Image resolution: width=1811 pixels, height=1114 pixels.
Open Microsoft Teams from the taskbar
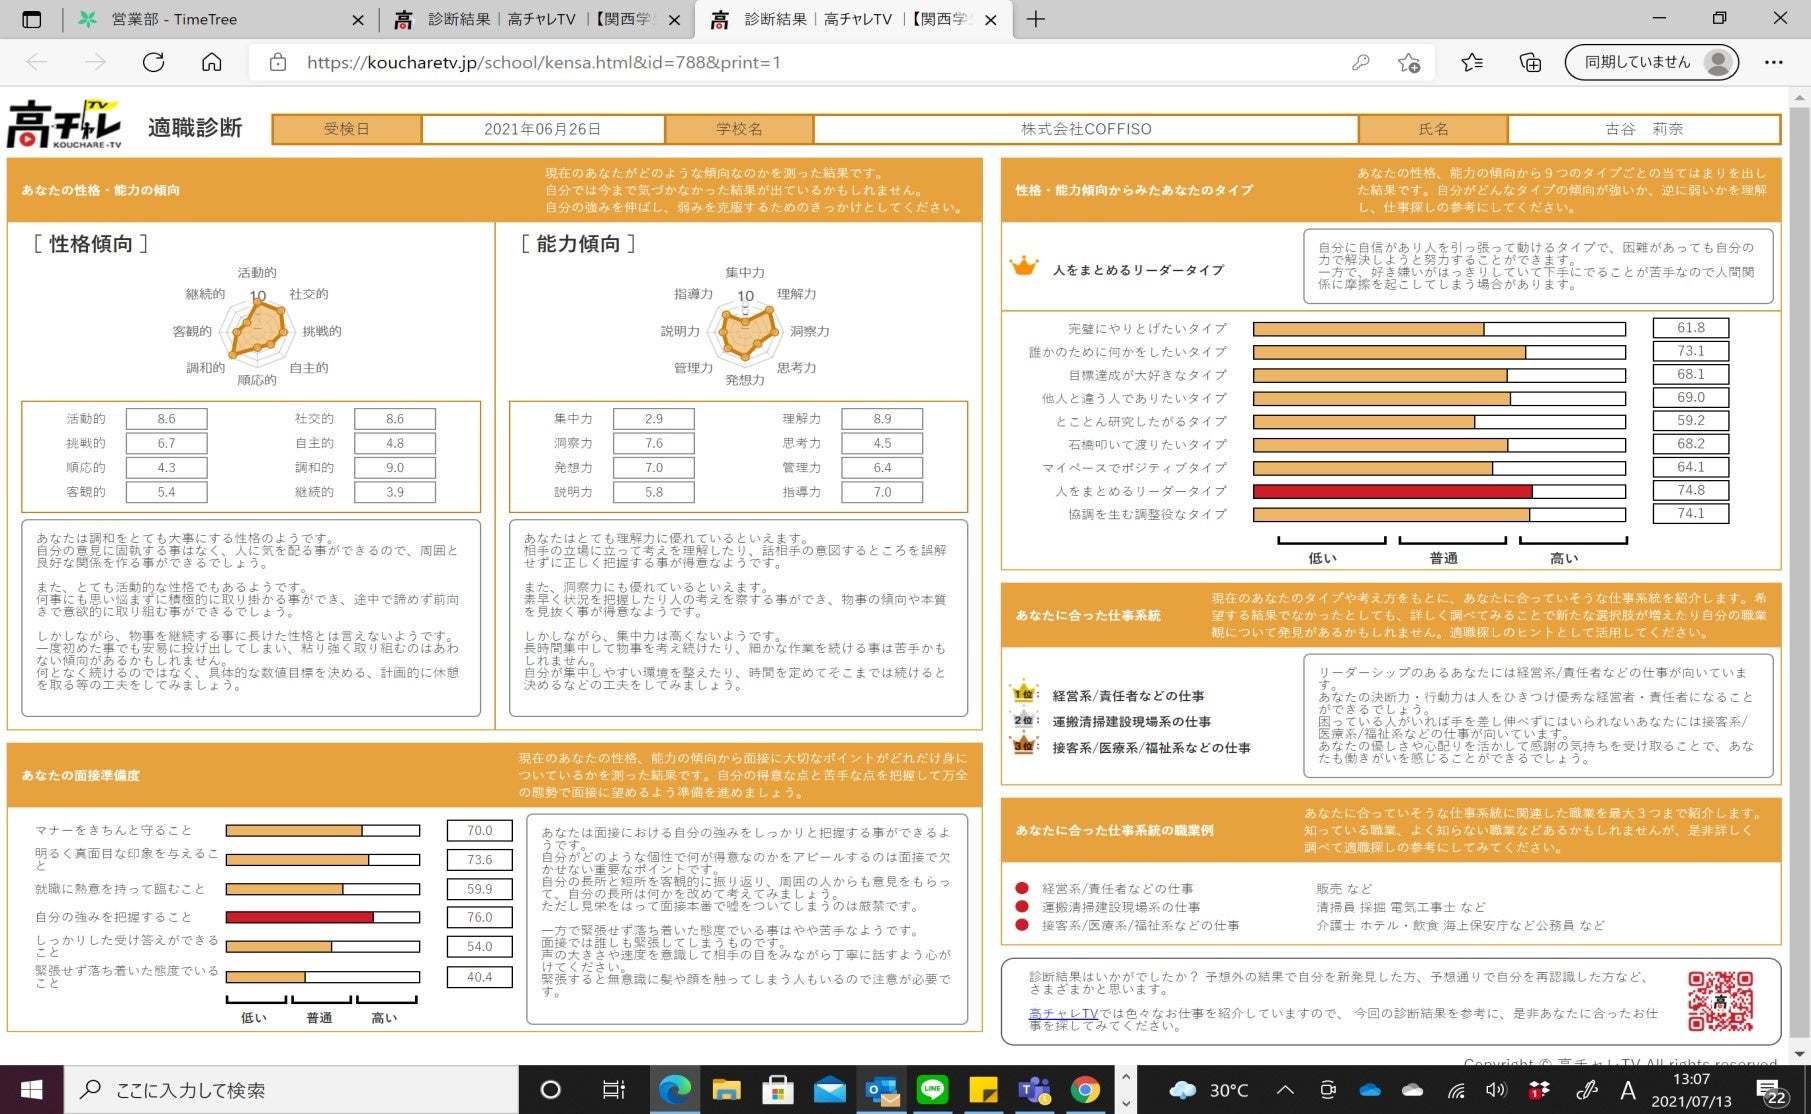click(1034, 1089)
